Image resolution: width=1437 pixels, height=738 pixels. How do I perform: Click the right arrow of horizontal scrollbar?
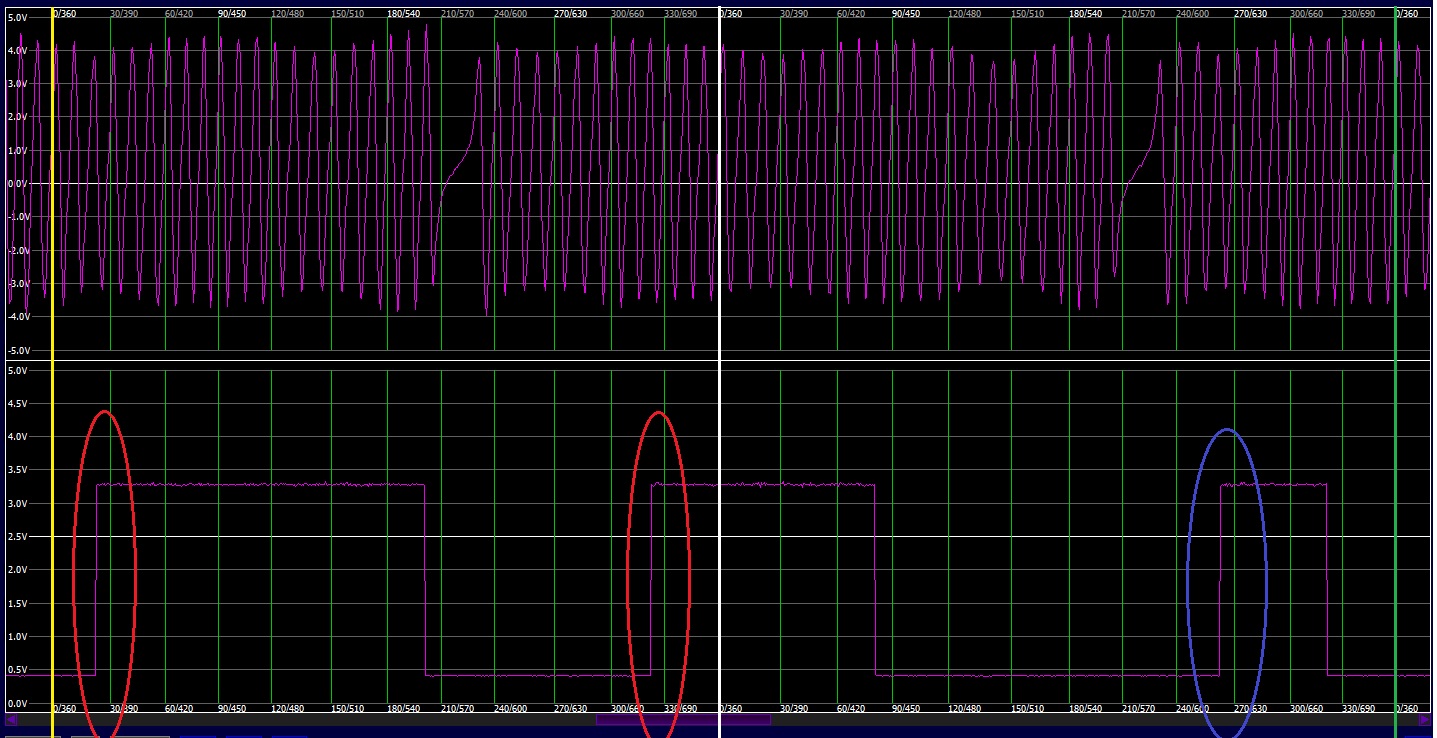[x=1425, y=718]
